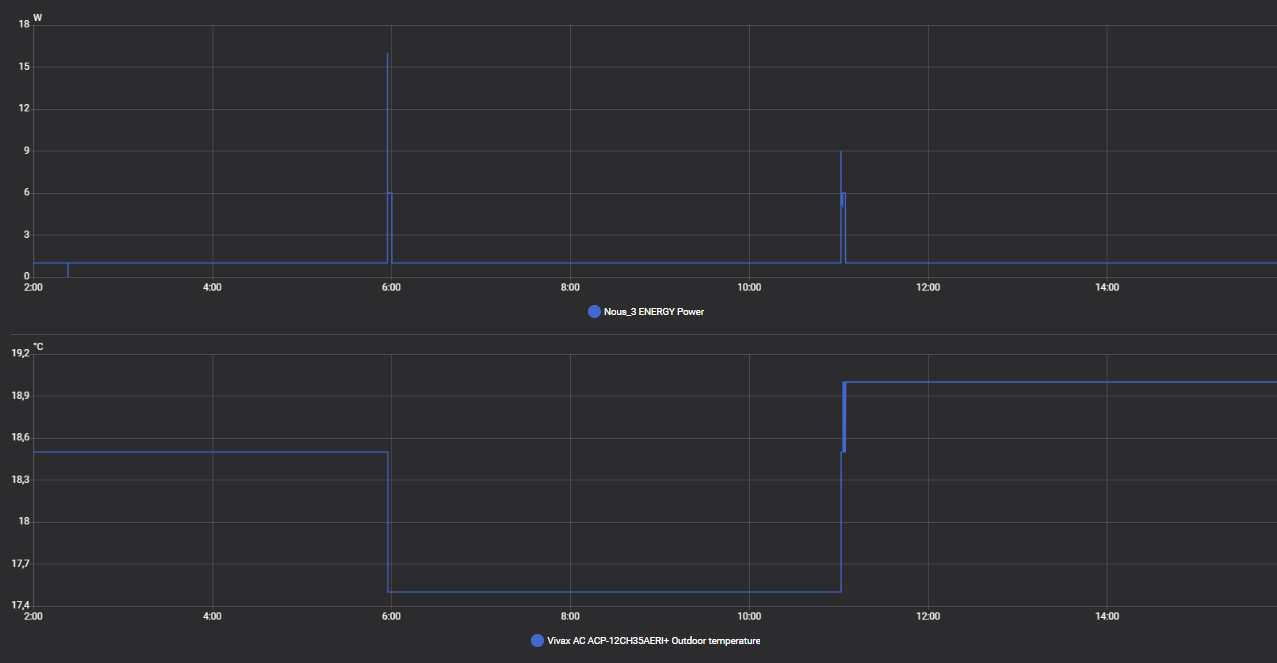Click the 17.5 °C temperature line at 8:00
This screenshot has height=663, width=1277.
(570, 592)
